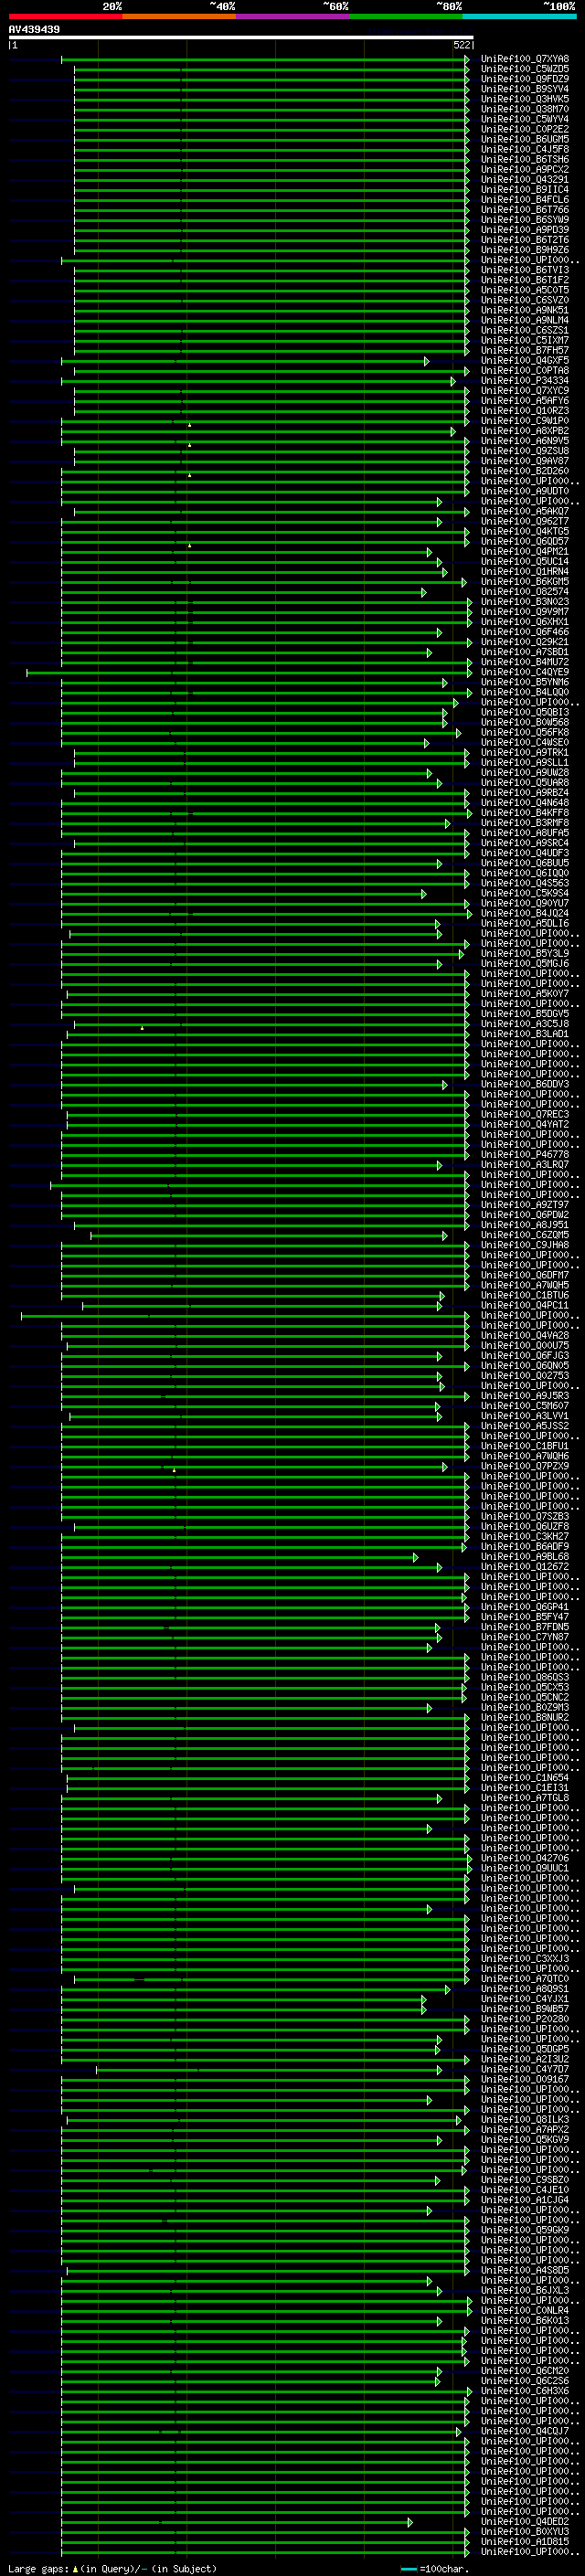Select hit UniRef100_A7SBD1
585x2576 pixels.
click(x=525, y=652)
